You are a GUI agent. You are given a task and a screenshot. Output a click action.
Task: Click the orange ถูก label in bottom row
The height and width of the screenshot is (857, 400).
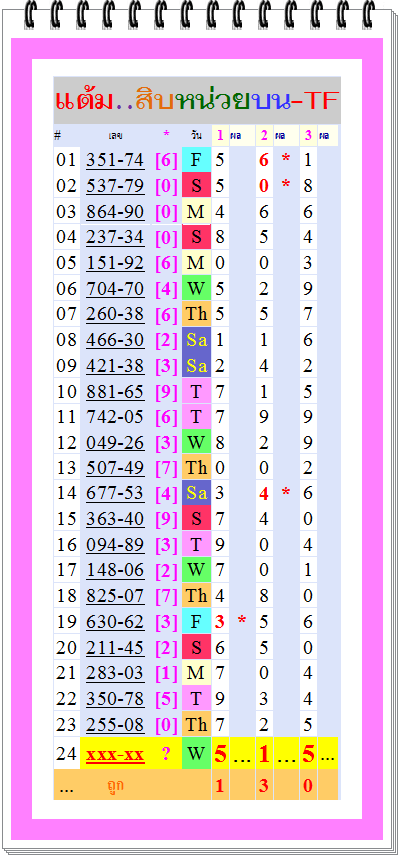[x=115, y=785]
